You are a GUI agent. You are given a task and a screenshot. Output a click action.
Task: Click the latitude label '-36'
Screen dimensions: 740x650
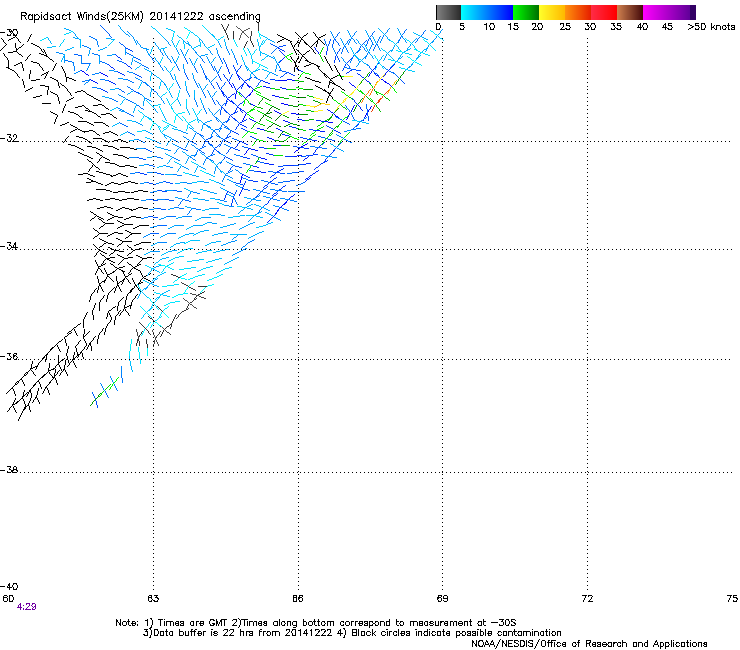(9, 356)
